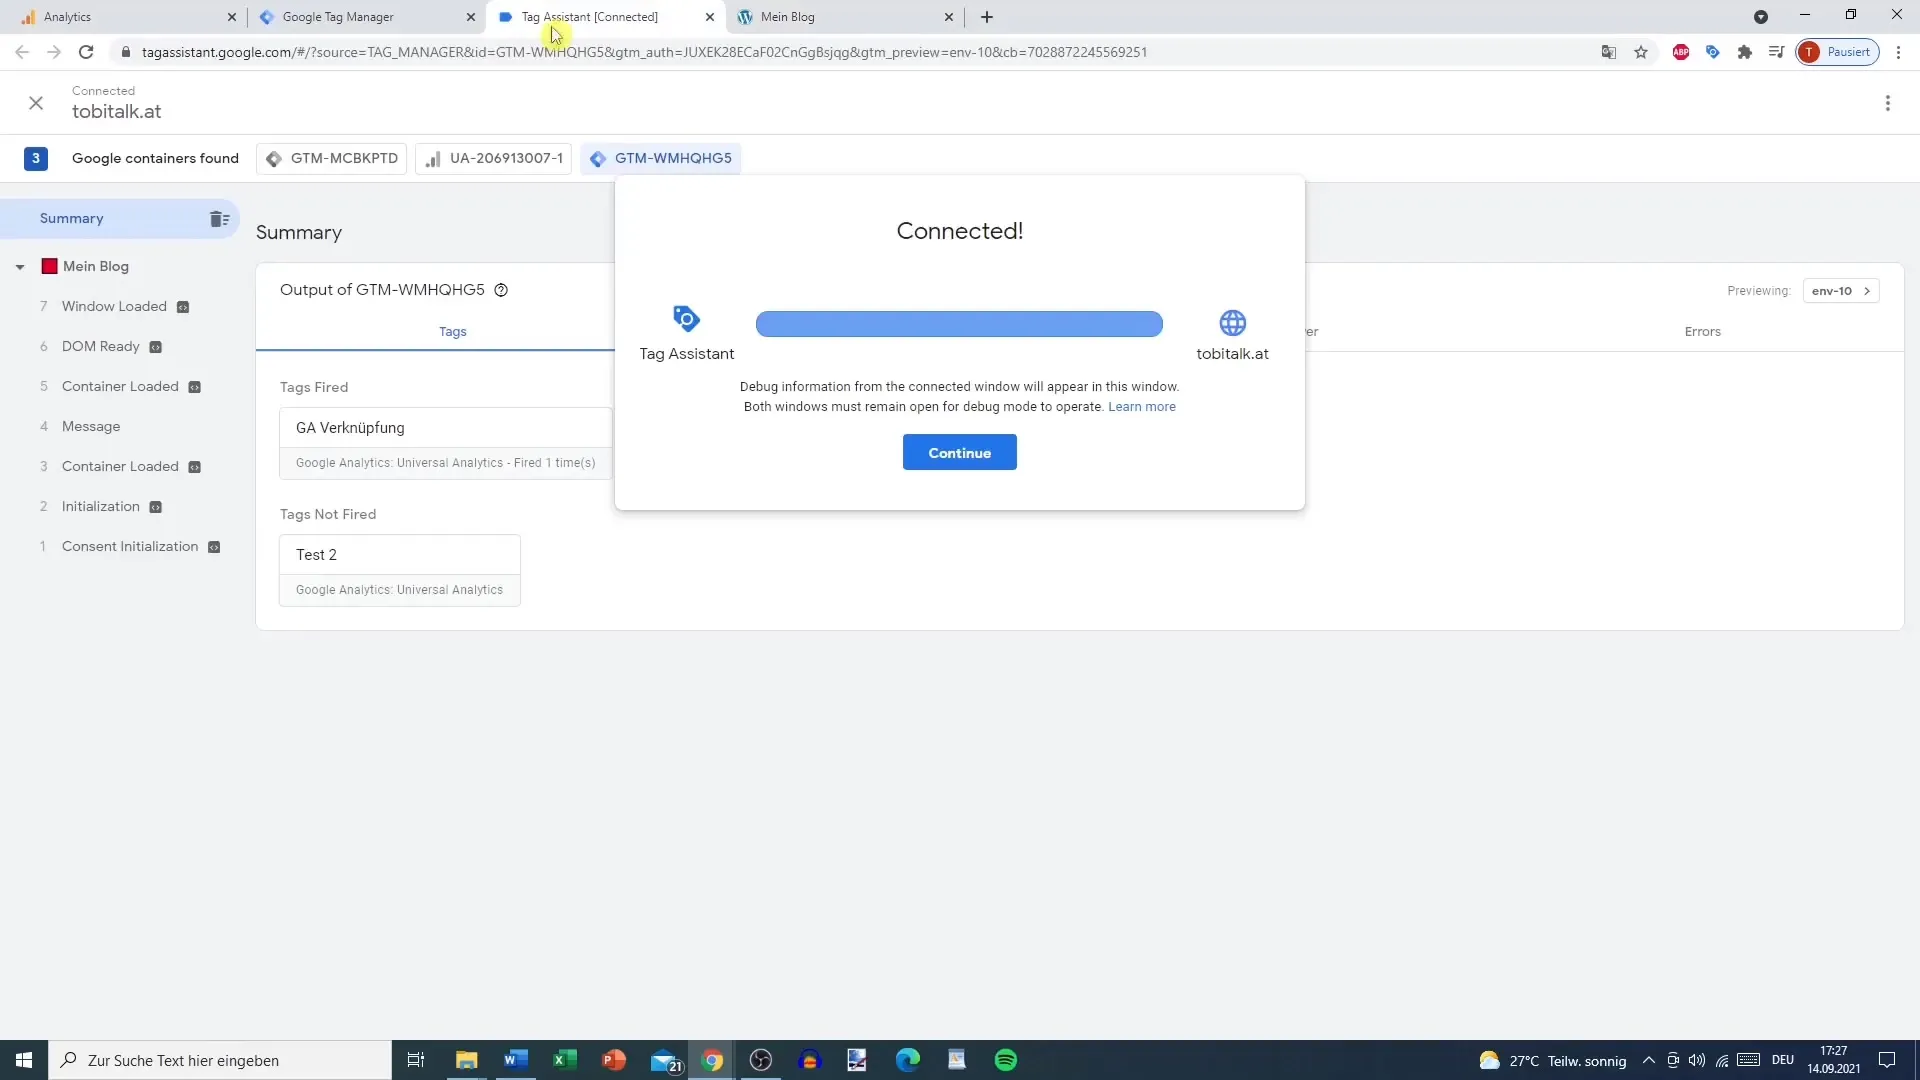Click the Learn more link in dialog
Screen dimensions: 1920x1080
(1143, 406)
